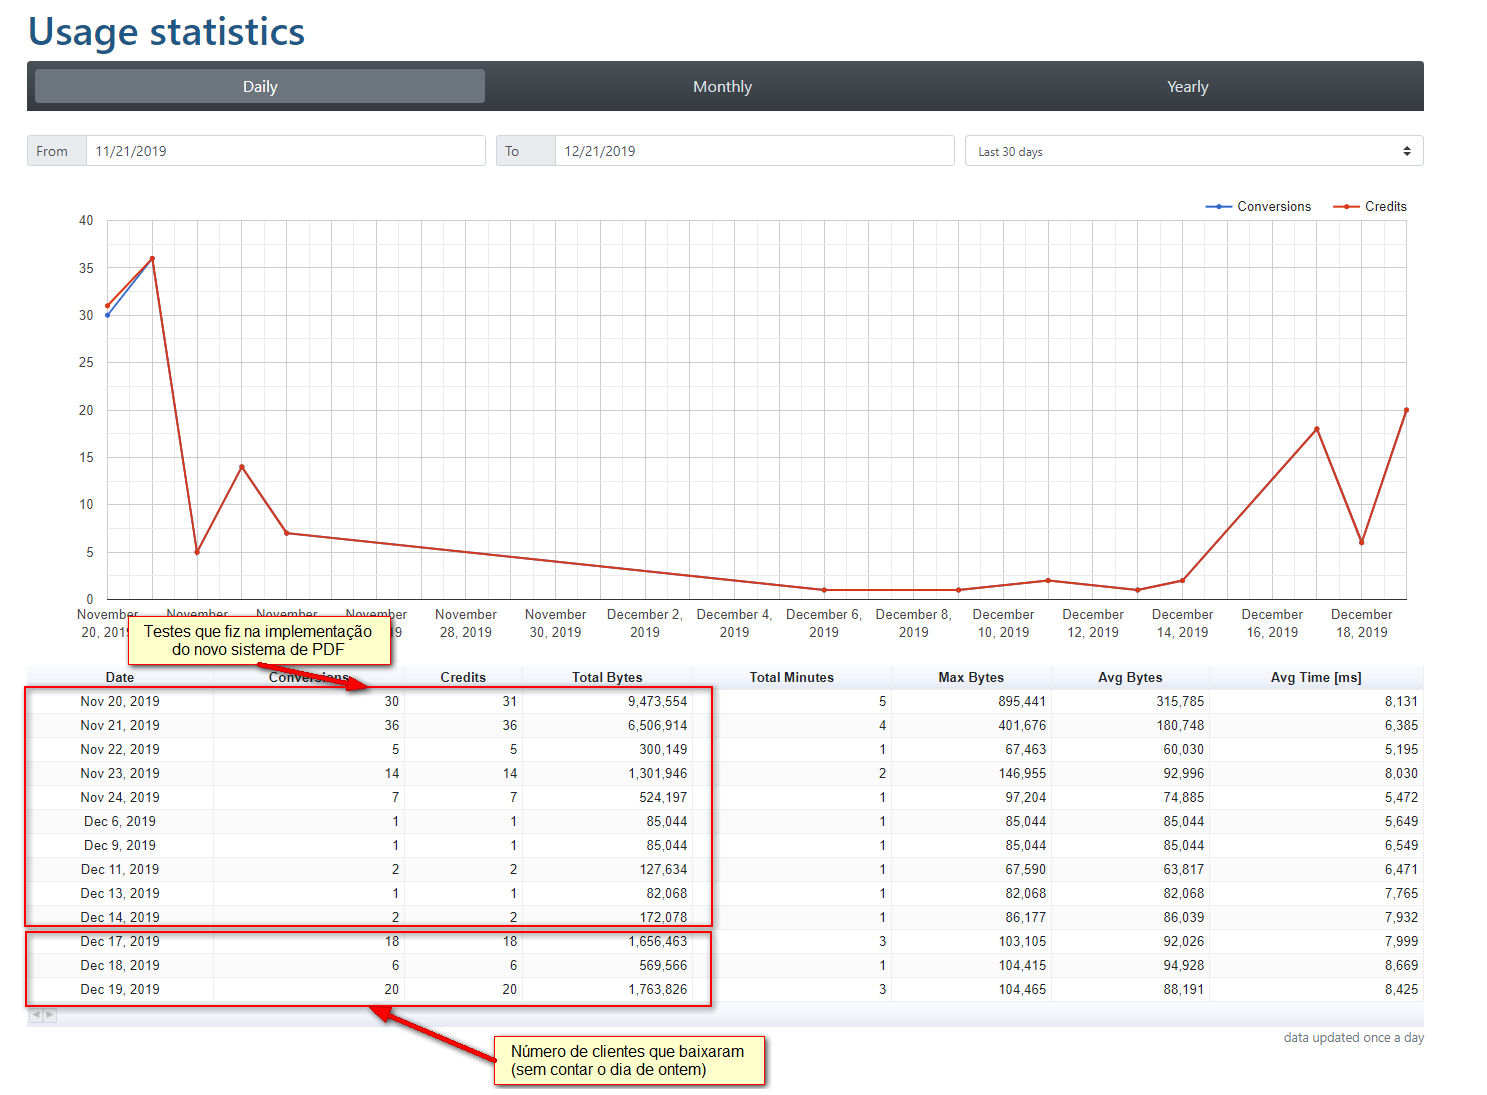Sort by Total Bytes column header
This screenshot has height=1095, width=1487.
[607, 677]
